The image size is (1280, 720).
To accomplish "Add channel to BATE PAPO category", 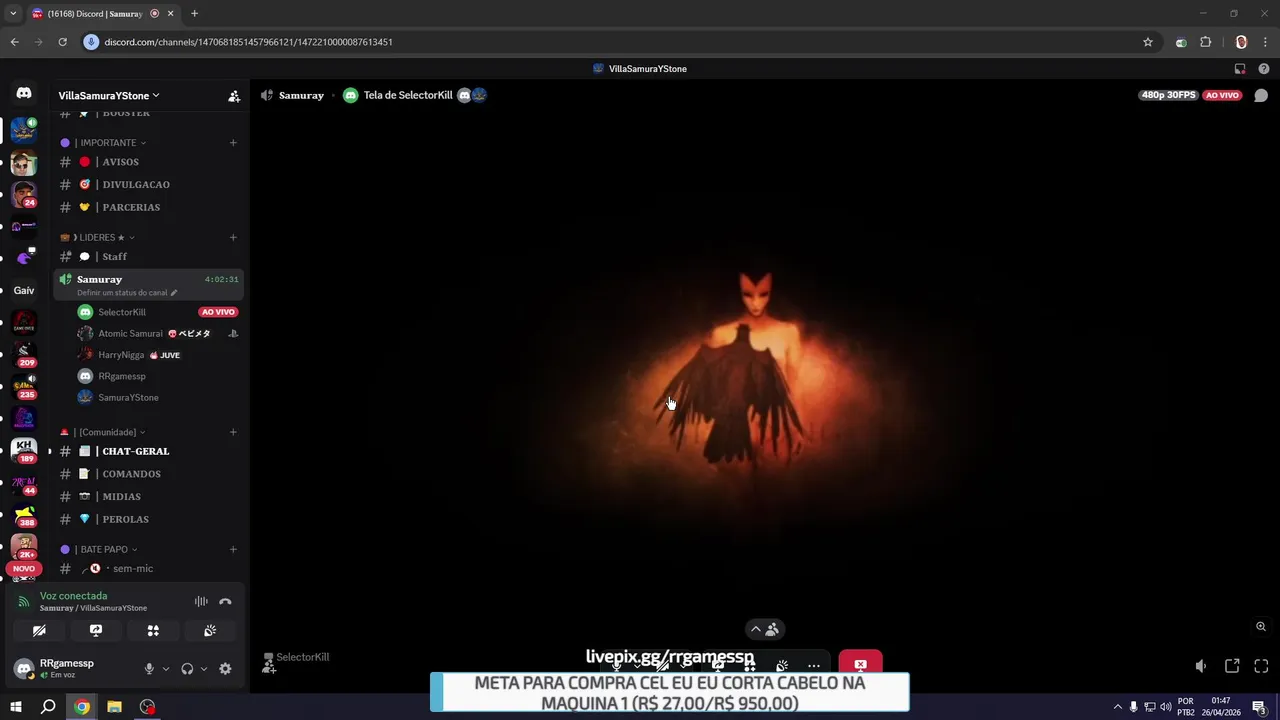I will (x=233, y=550).
